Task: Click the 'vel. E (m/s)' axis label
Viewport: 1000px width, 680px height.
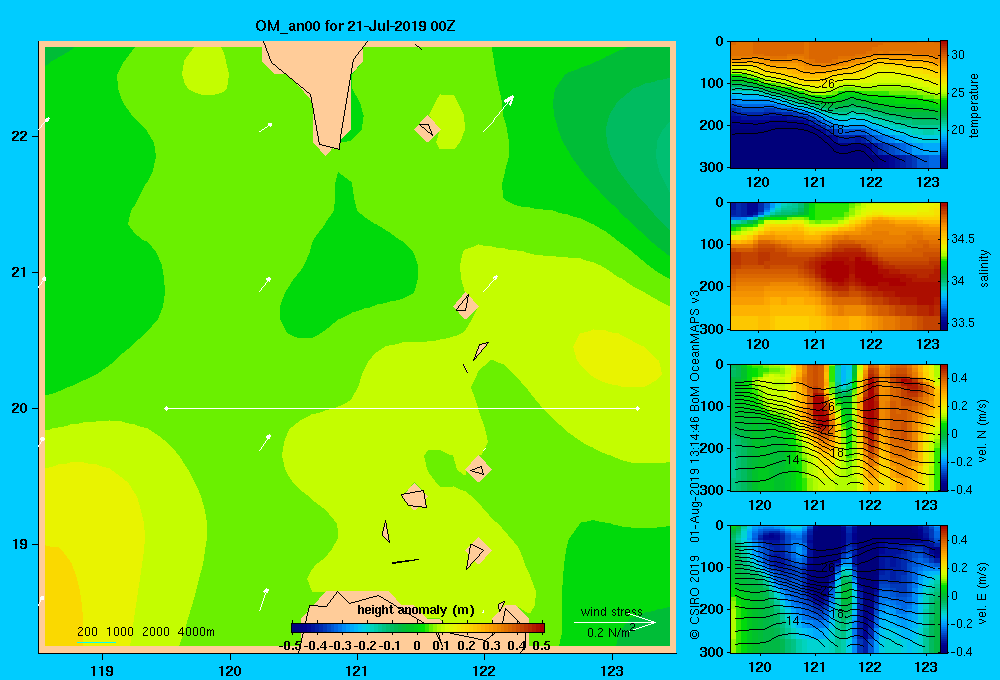Action: (x=983, y=592)
